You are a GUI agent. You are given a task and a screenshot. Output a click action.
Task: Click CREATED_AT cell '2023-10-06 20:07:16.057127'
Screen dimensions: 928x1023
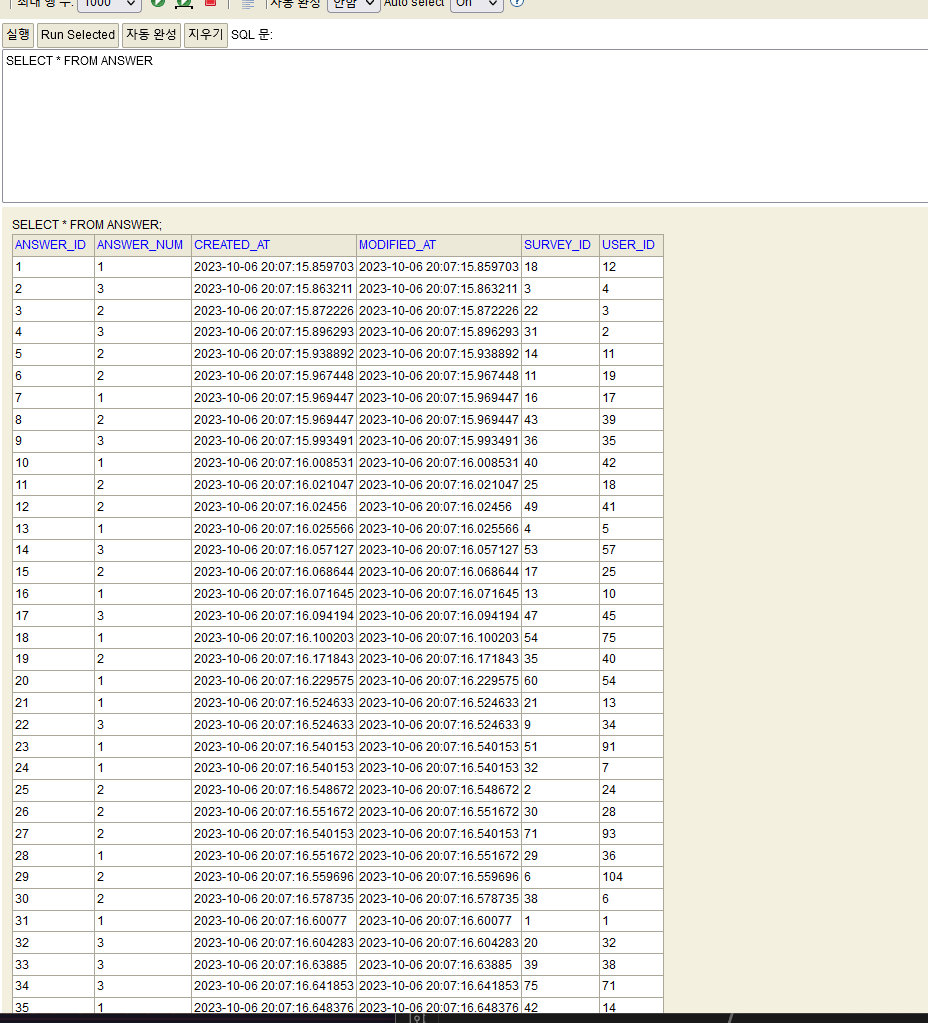(273, 550)
